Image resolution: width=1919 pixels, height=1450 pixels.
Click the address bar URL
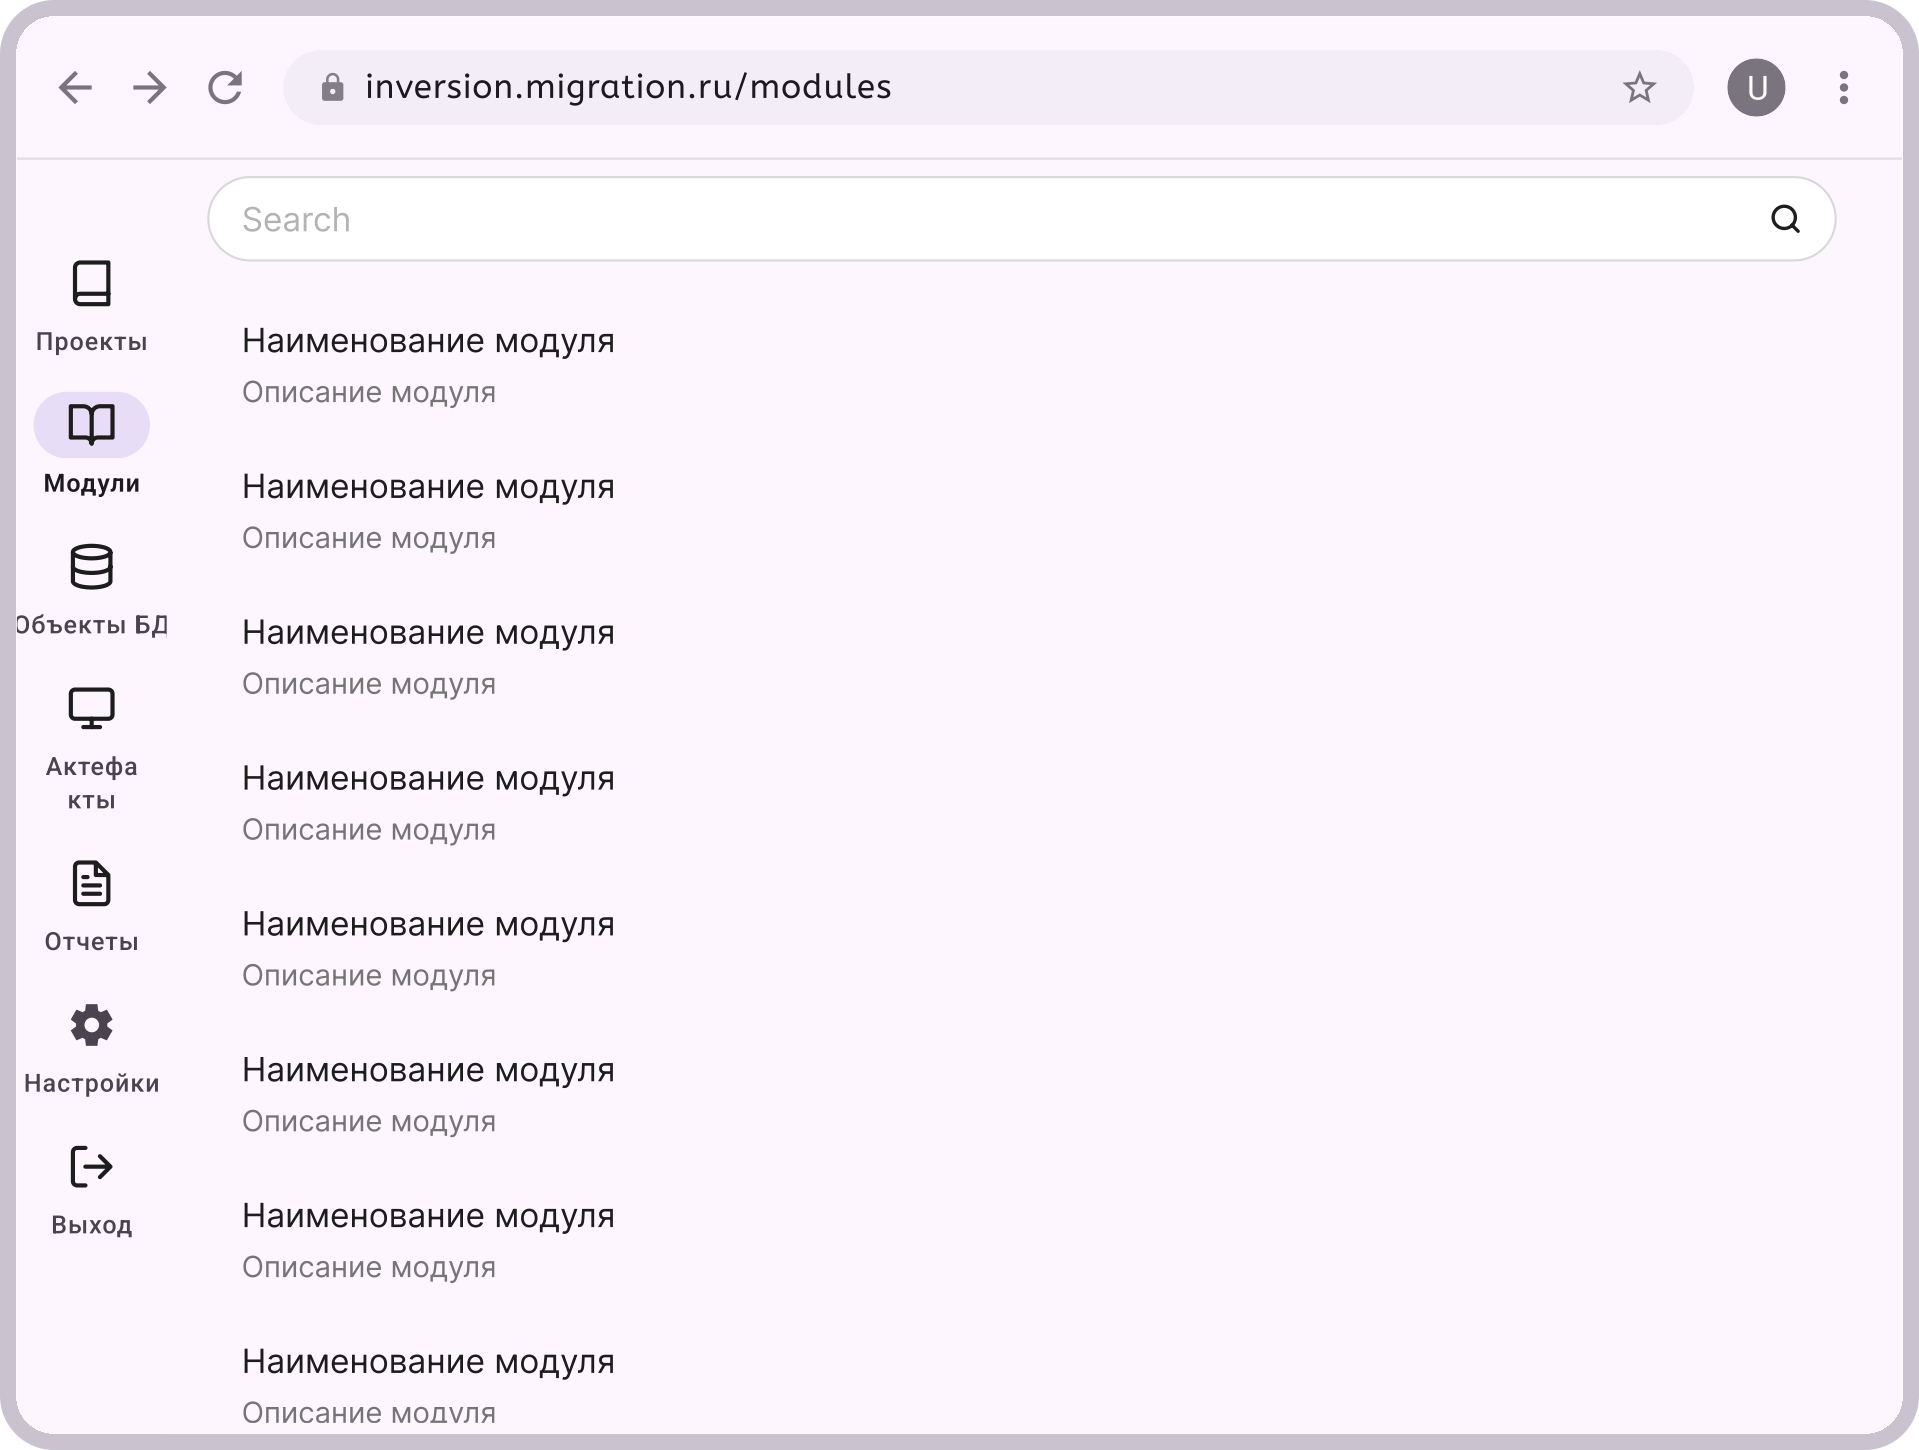628,87
